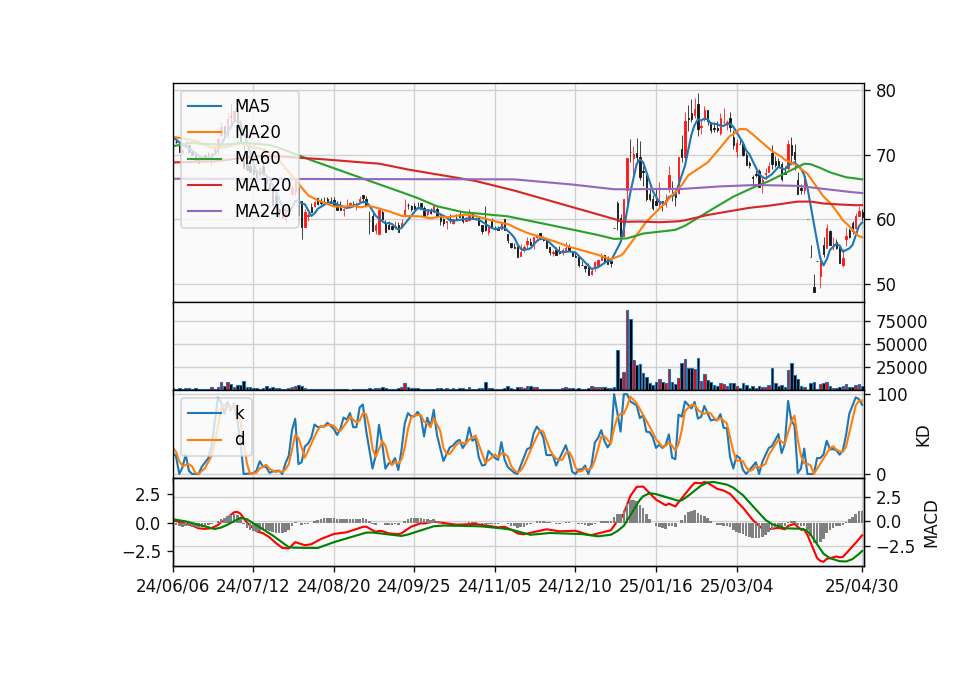The height and width of the screenshot is (690, 960).
Task: Click the red MA120 legend line sample
Action: 204,185
